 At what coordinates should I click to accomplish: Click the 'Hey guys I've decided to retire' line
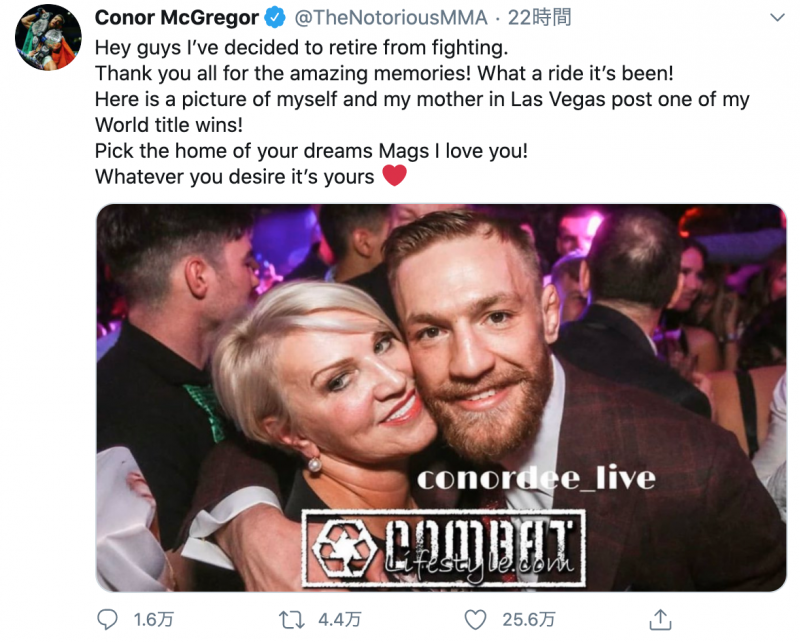click(x=302, y=47)
